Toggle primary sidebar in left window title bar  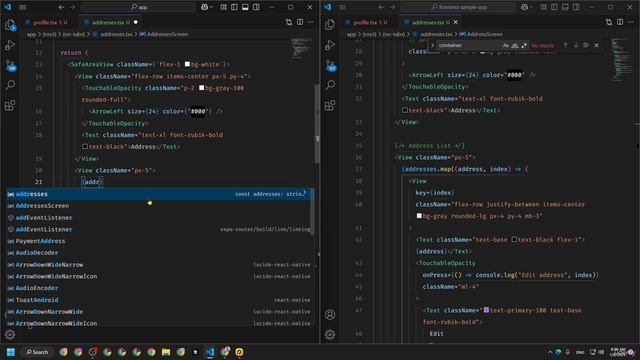click(234, 7)
